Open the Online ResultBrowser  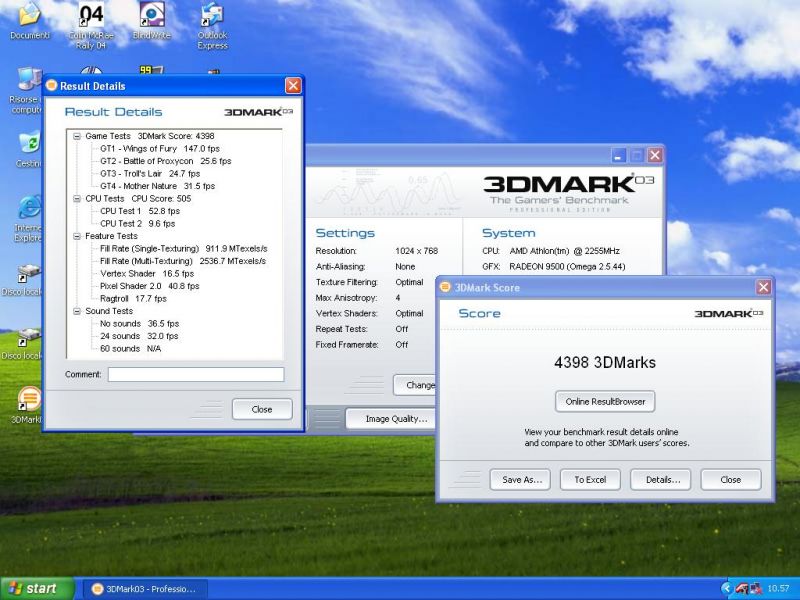click(x=605, y=402)
